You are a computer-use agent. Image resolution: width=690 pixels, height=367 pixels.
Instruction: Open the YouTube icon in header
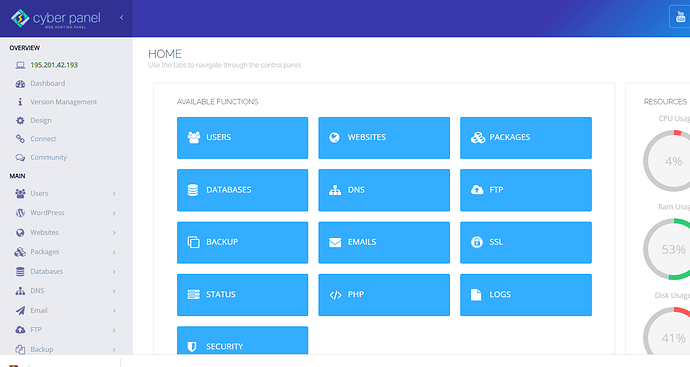[x=680, y=17]
